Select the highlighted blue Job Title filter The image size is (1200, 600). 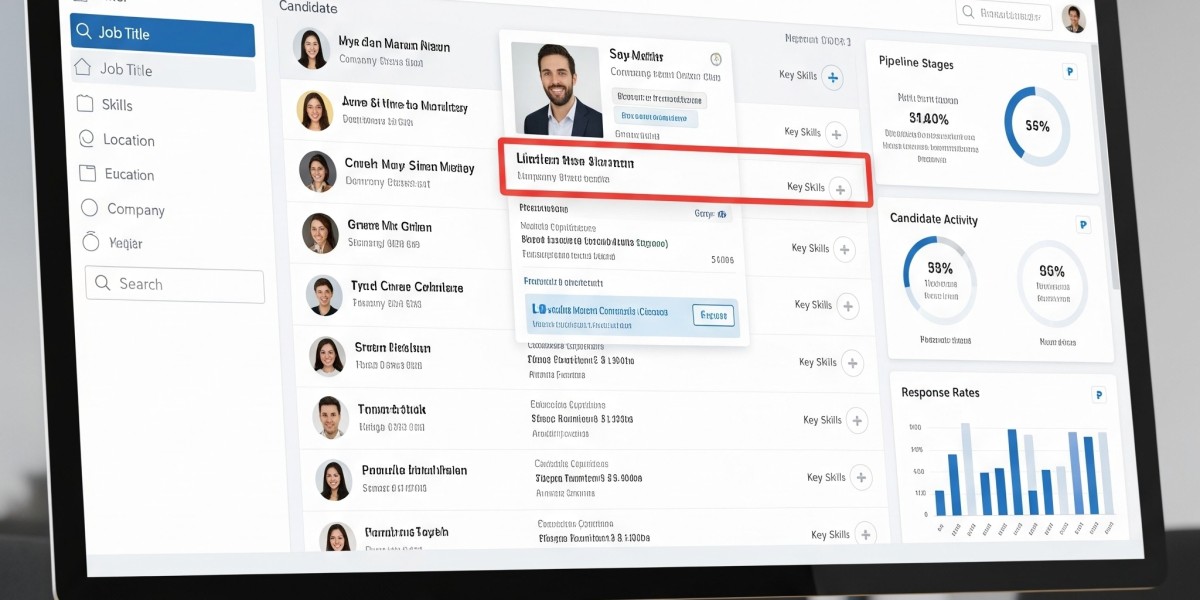point(162,34)
